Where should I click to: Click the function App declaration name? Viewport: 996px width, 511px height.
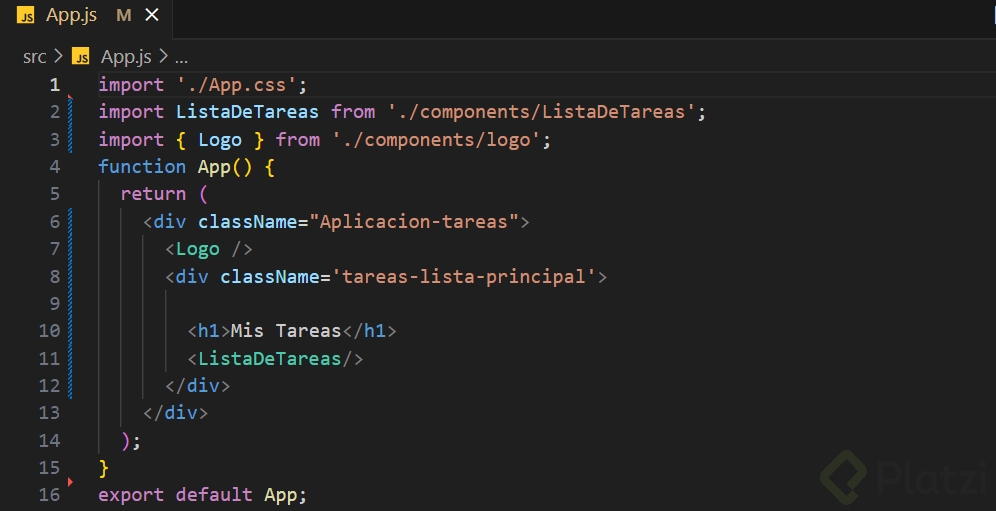pos(214,167)
